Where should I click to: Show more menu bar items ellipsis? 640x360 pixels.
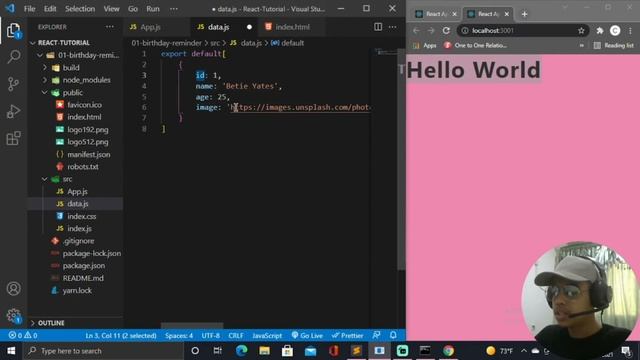click(x=174, y=9)
